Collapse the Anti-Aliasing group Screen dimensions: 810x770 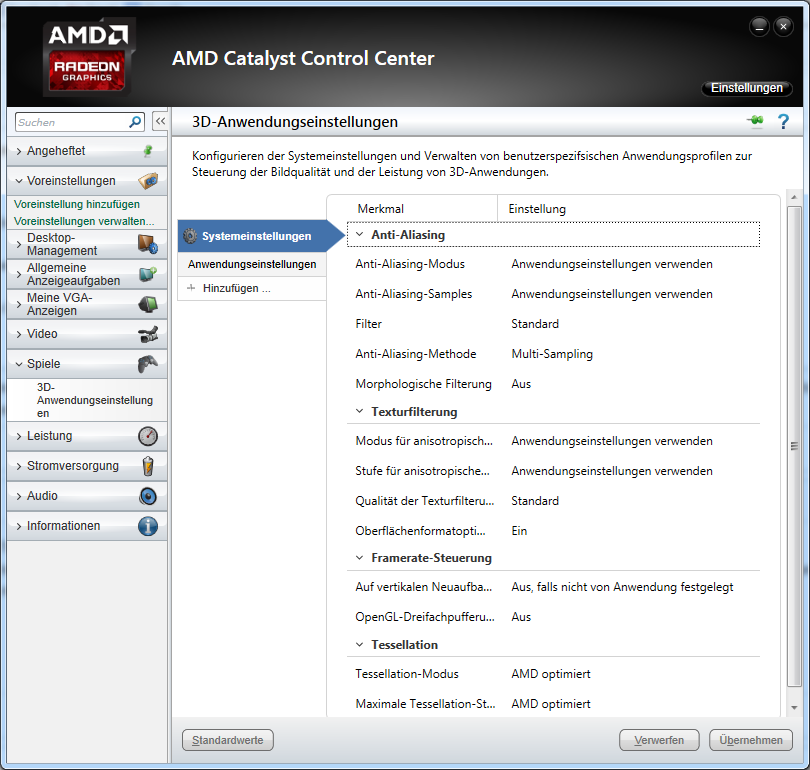click(x=360, y=234)
